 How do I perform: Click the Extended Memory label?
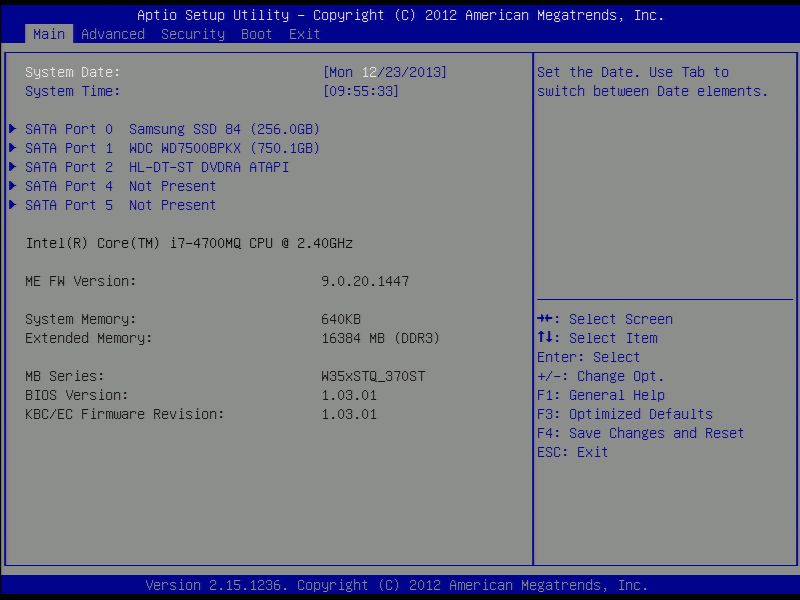coord(89,338)
